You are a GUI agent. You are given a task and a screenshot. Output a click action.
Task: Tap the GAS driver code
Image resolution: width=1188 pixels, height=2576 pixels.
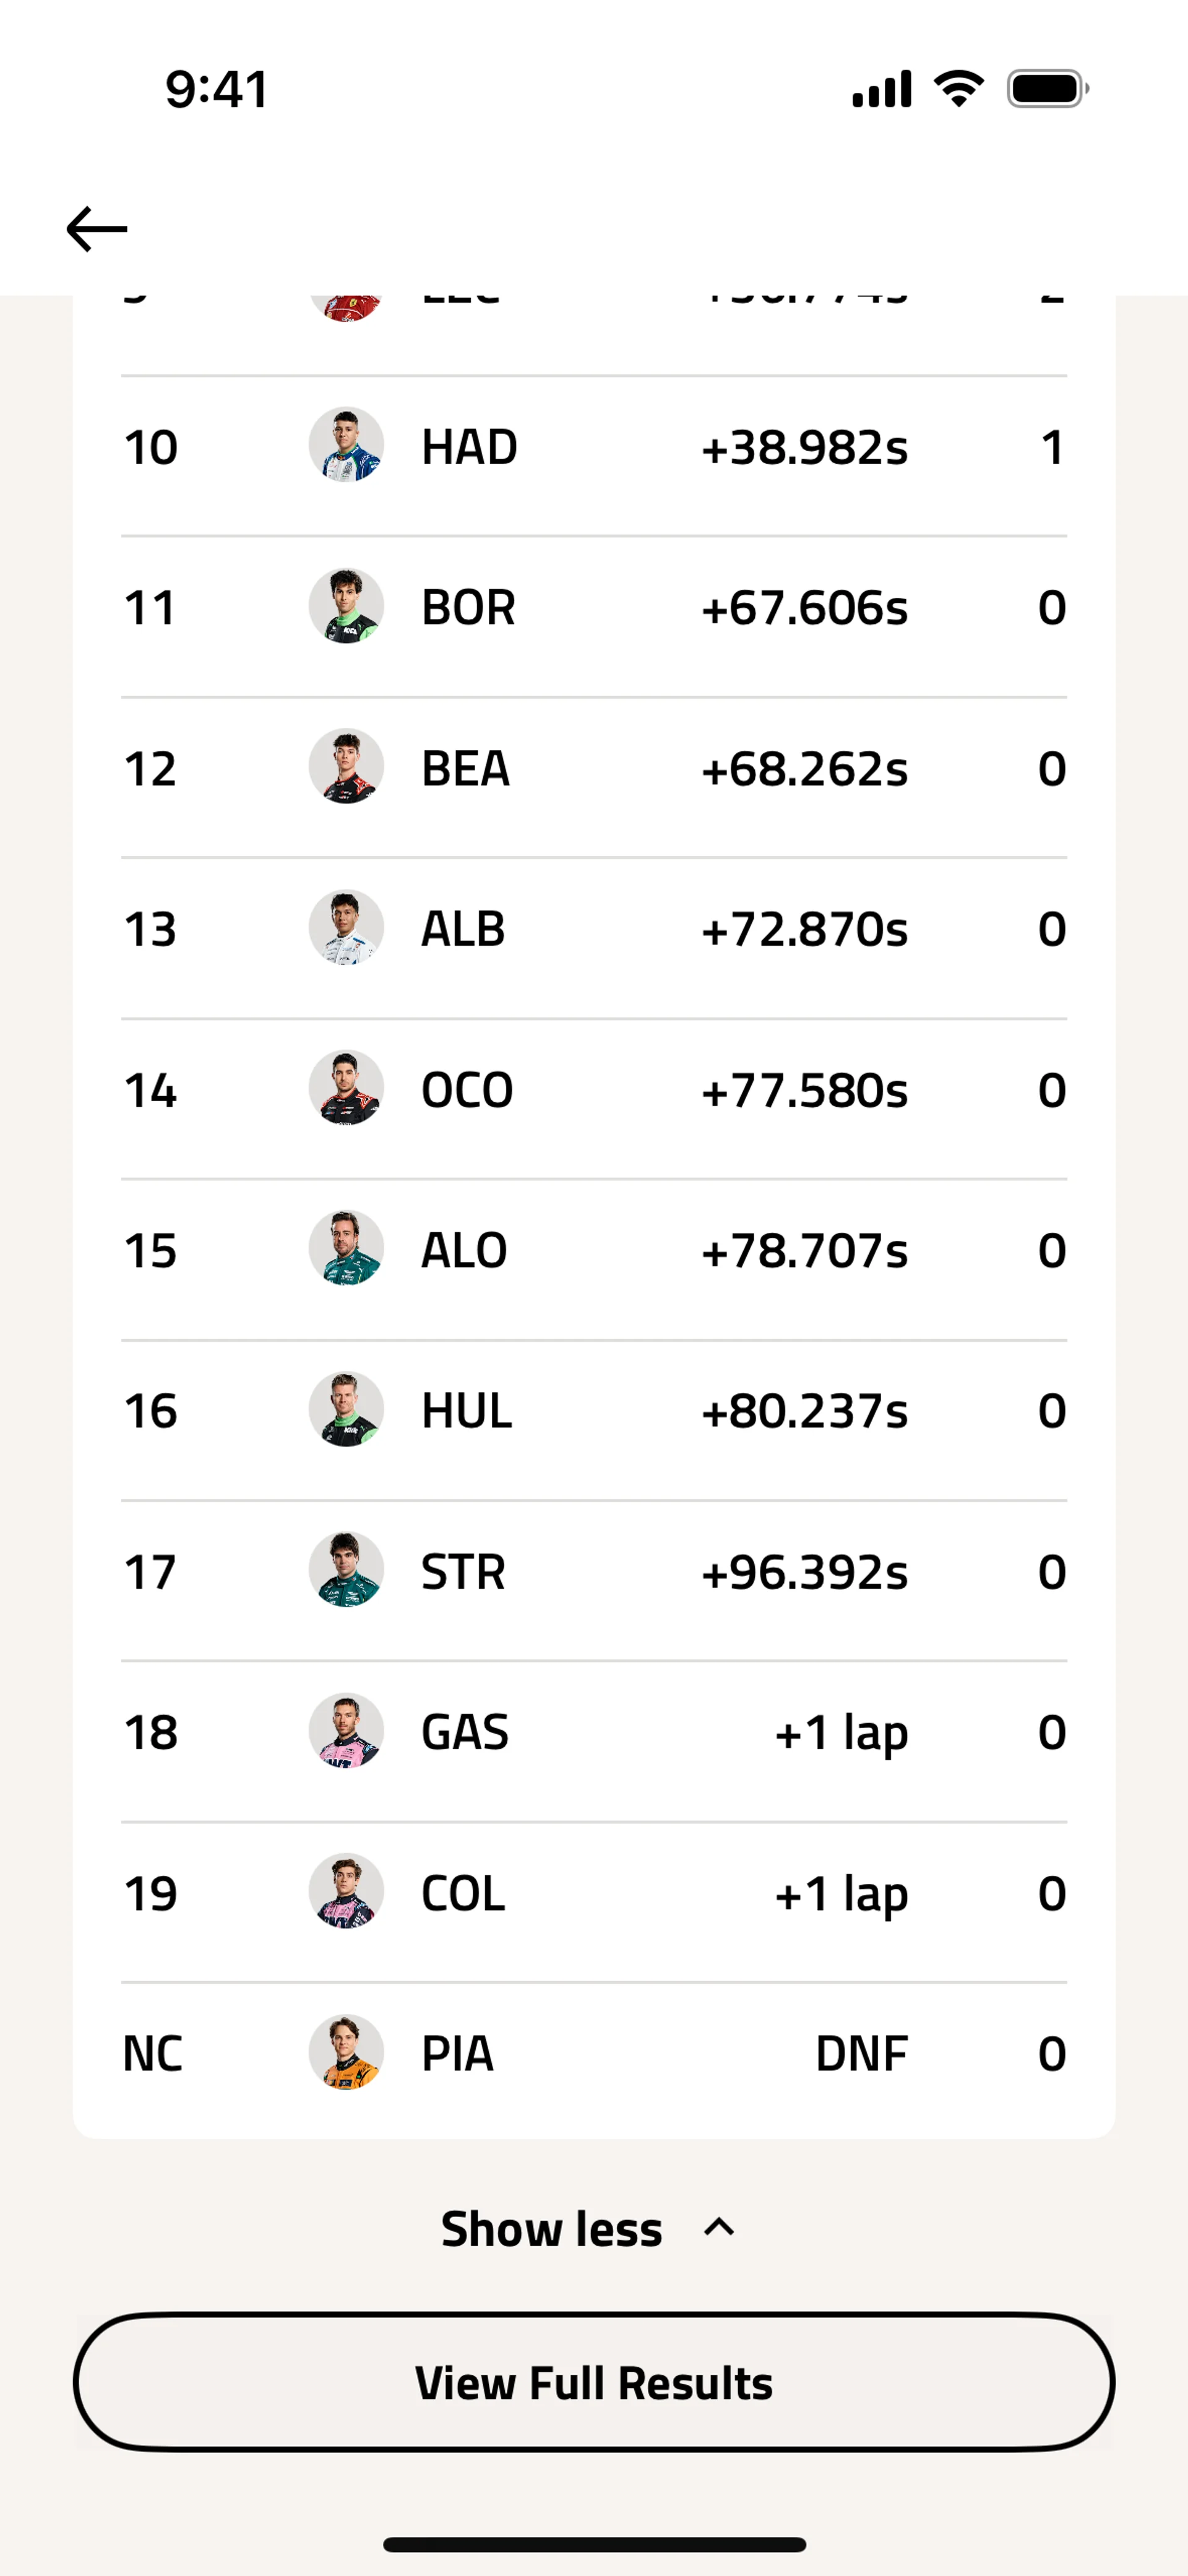point(465,1732)
